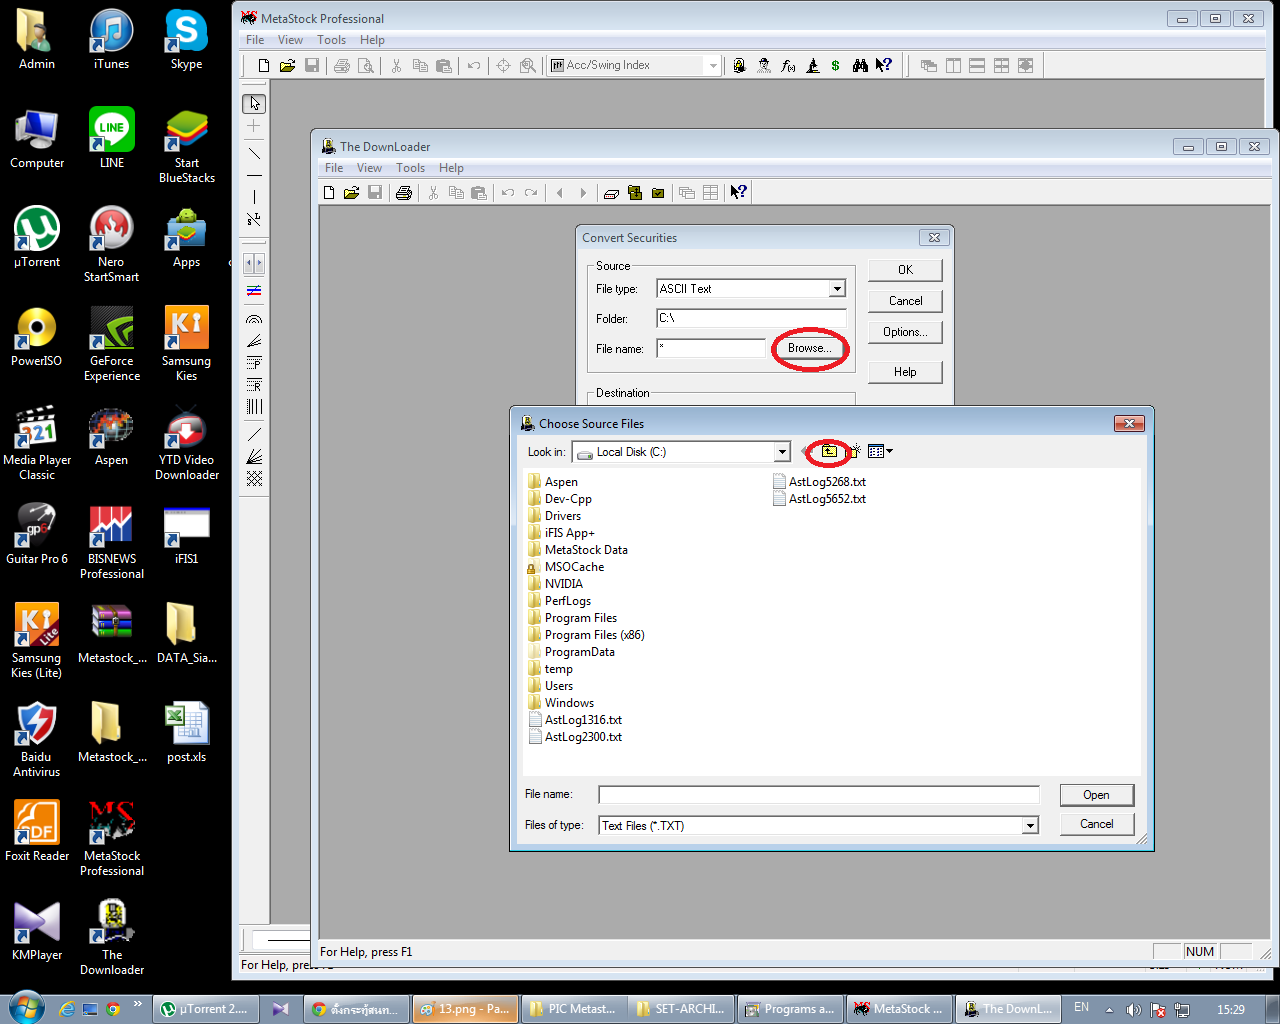Expand the Look in drive dropdown

tap(782, 452)
